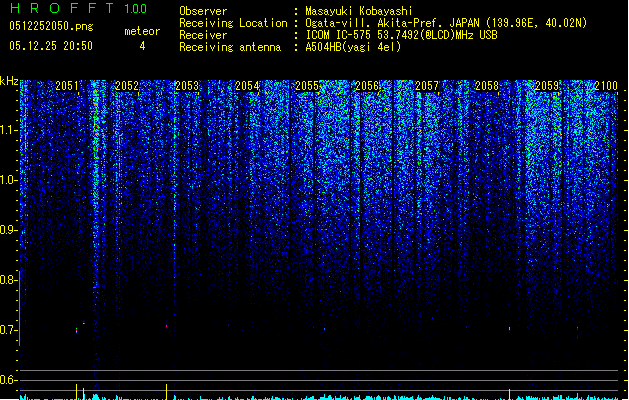Click the 2052 time axis label

pos(127,86)
